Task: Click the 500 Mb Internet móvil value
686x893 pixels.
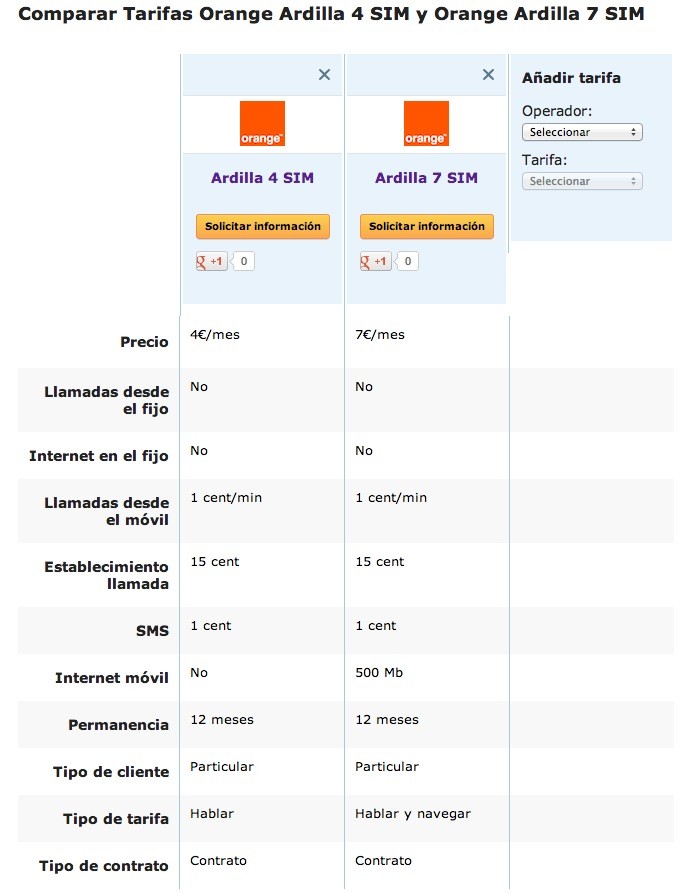Action: (x=379, y=673)
